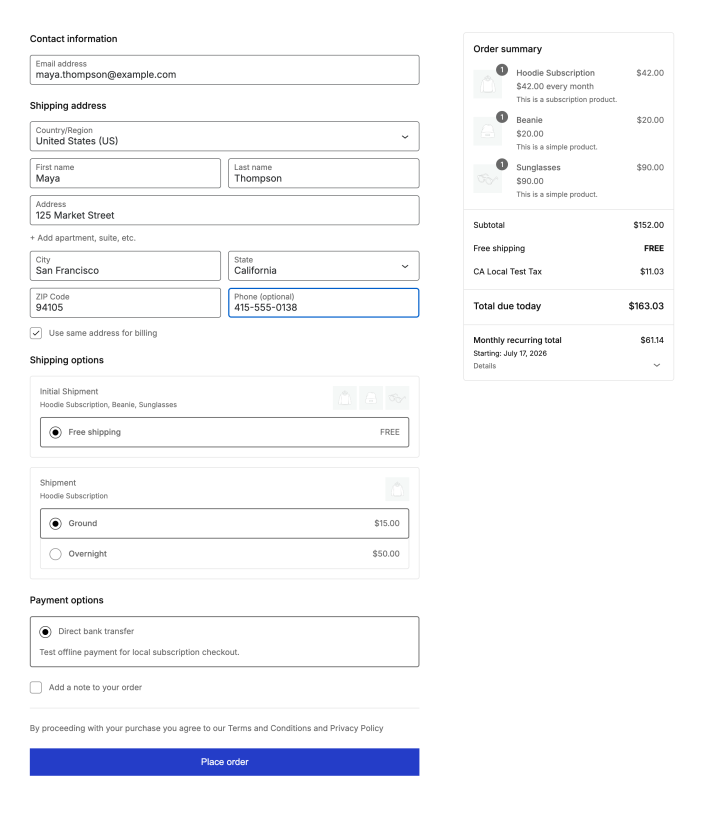704x825 pixels.
Task: Click the Hoodie Subscription product name
Action: tap(555, 73)
